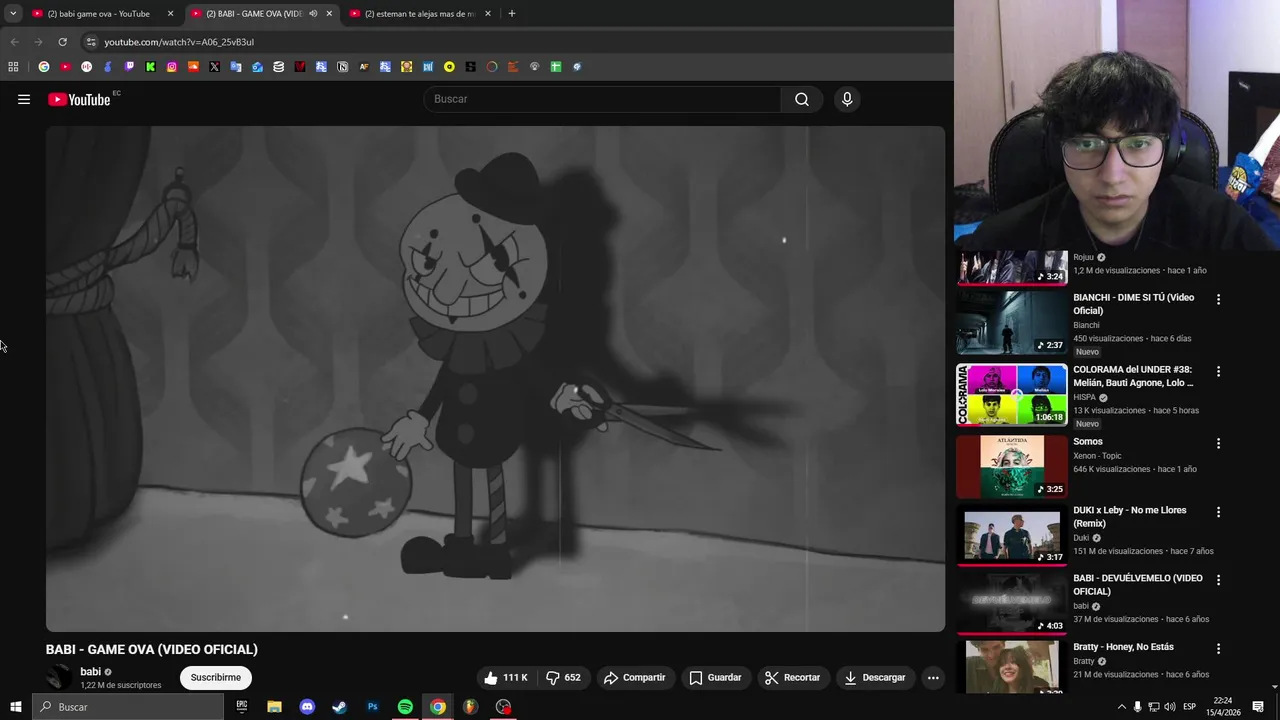Reload the current page
Screen dimensions: 1280x720
[x=62, y=42]
